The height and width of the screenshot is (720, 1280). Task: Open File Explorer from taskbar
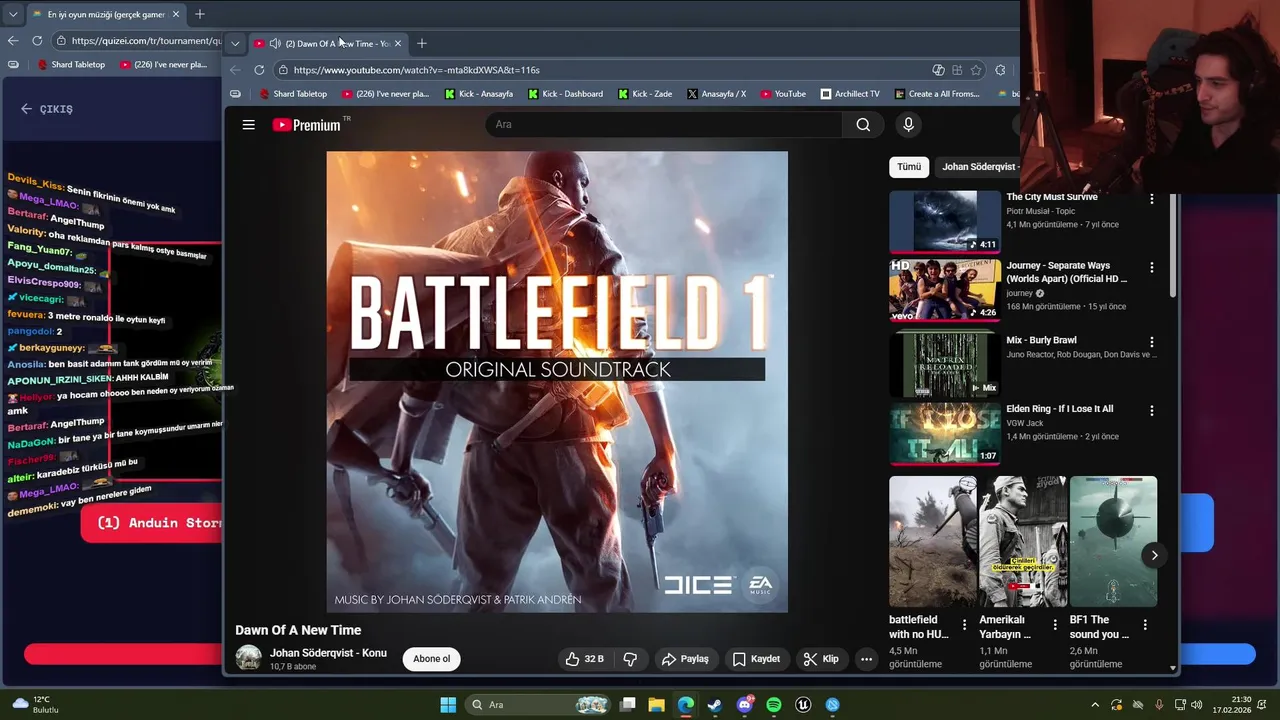[x=657, y=705]
